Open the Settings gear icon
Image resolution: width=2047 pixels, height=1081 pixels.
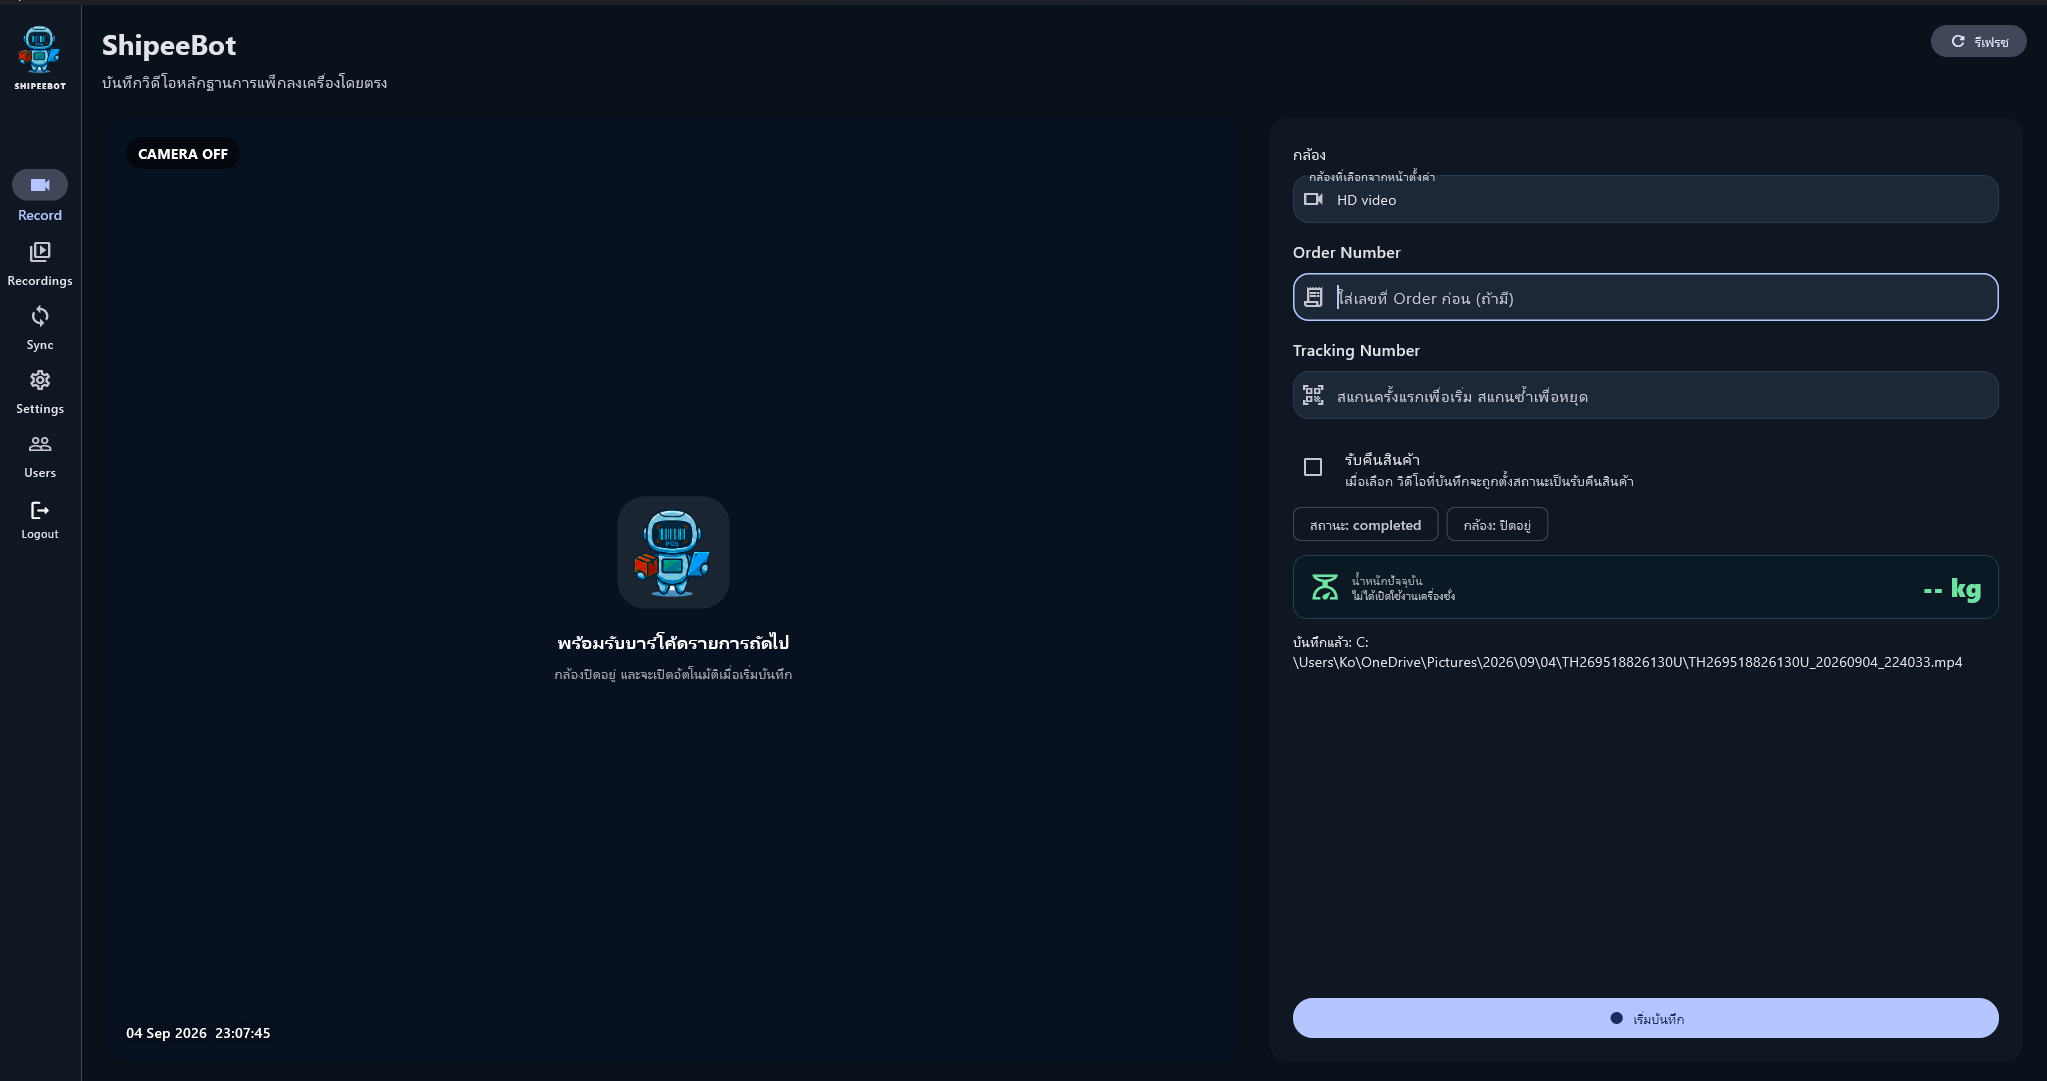[x=40, y=380]
